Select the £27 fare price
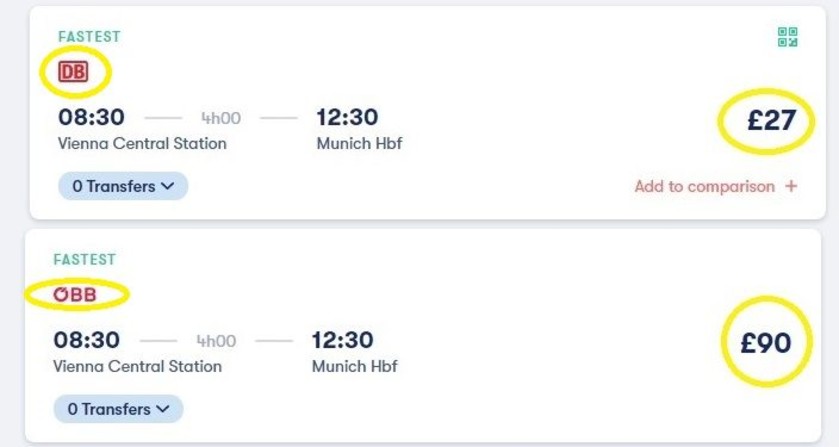 [771, 120]
